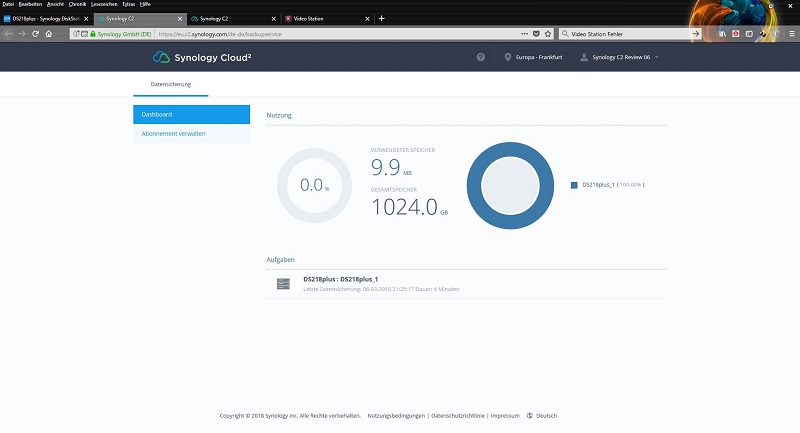Open the Lesezeichen menu
800x433 pixels.
[x=104, y=4]
